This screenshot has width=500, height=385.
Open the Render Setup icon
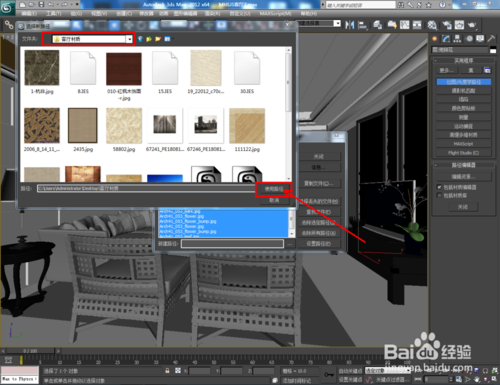tap(447, 25)
